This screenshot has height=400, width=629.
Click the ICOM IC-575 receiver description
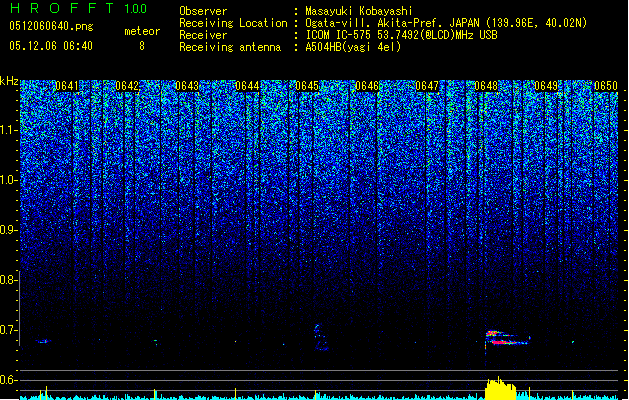pyautogui.click(x=401, y=35)
